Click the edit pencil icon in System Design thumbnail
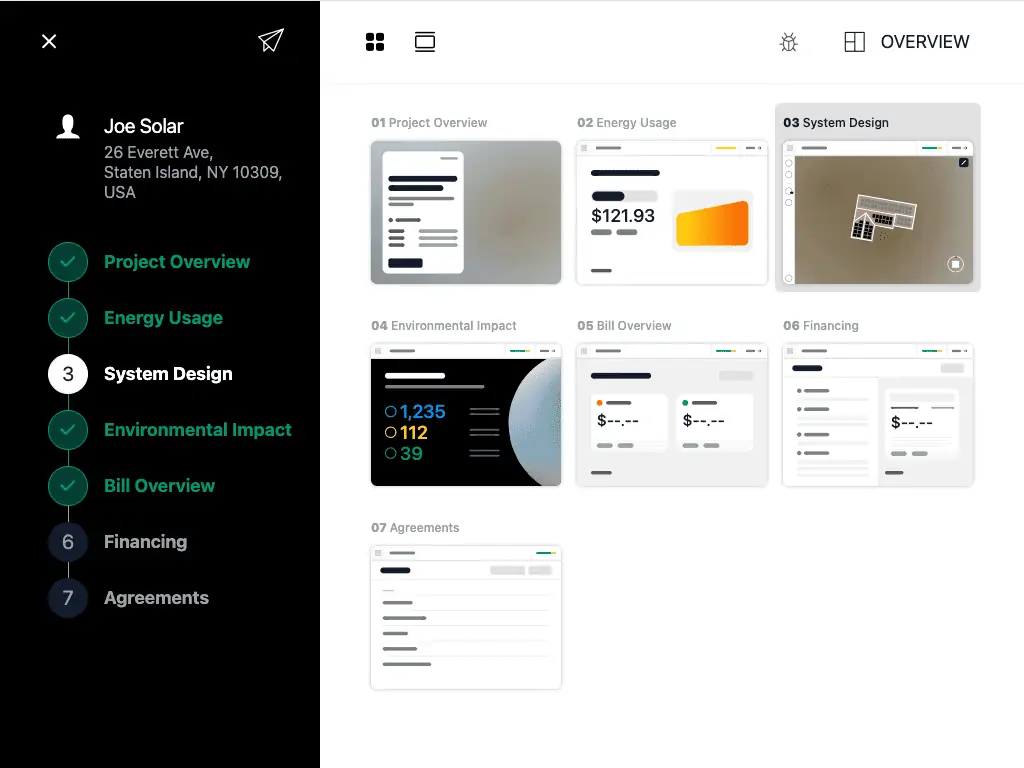The image size is (1024, 768). pos(963,163)
